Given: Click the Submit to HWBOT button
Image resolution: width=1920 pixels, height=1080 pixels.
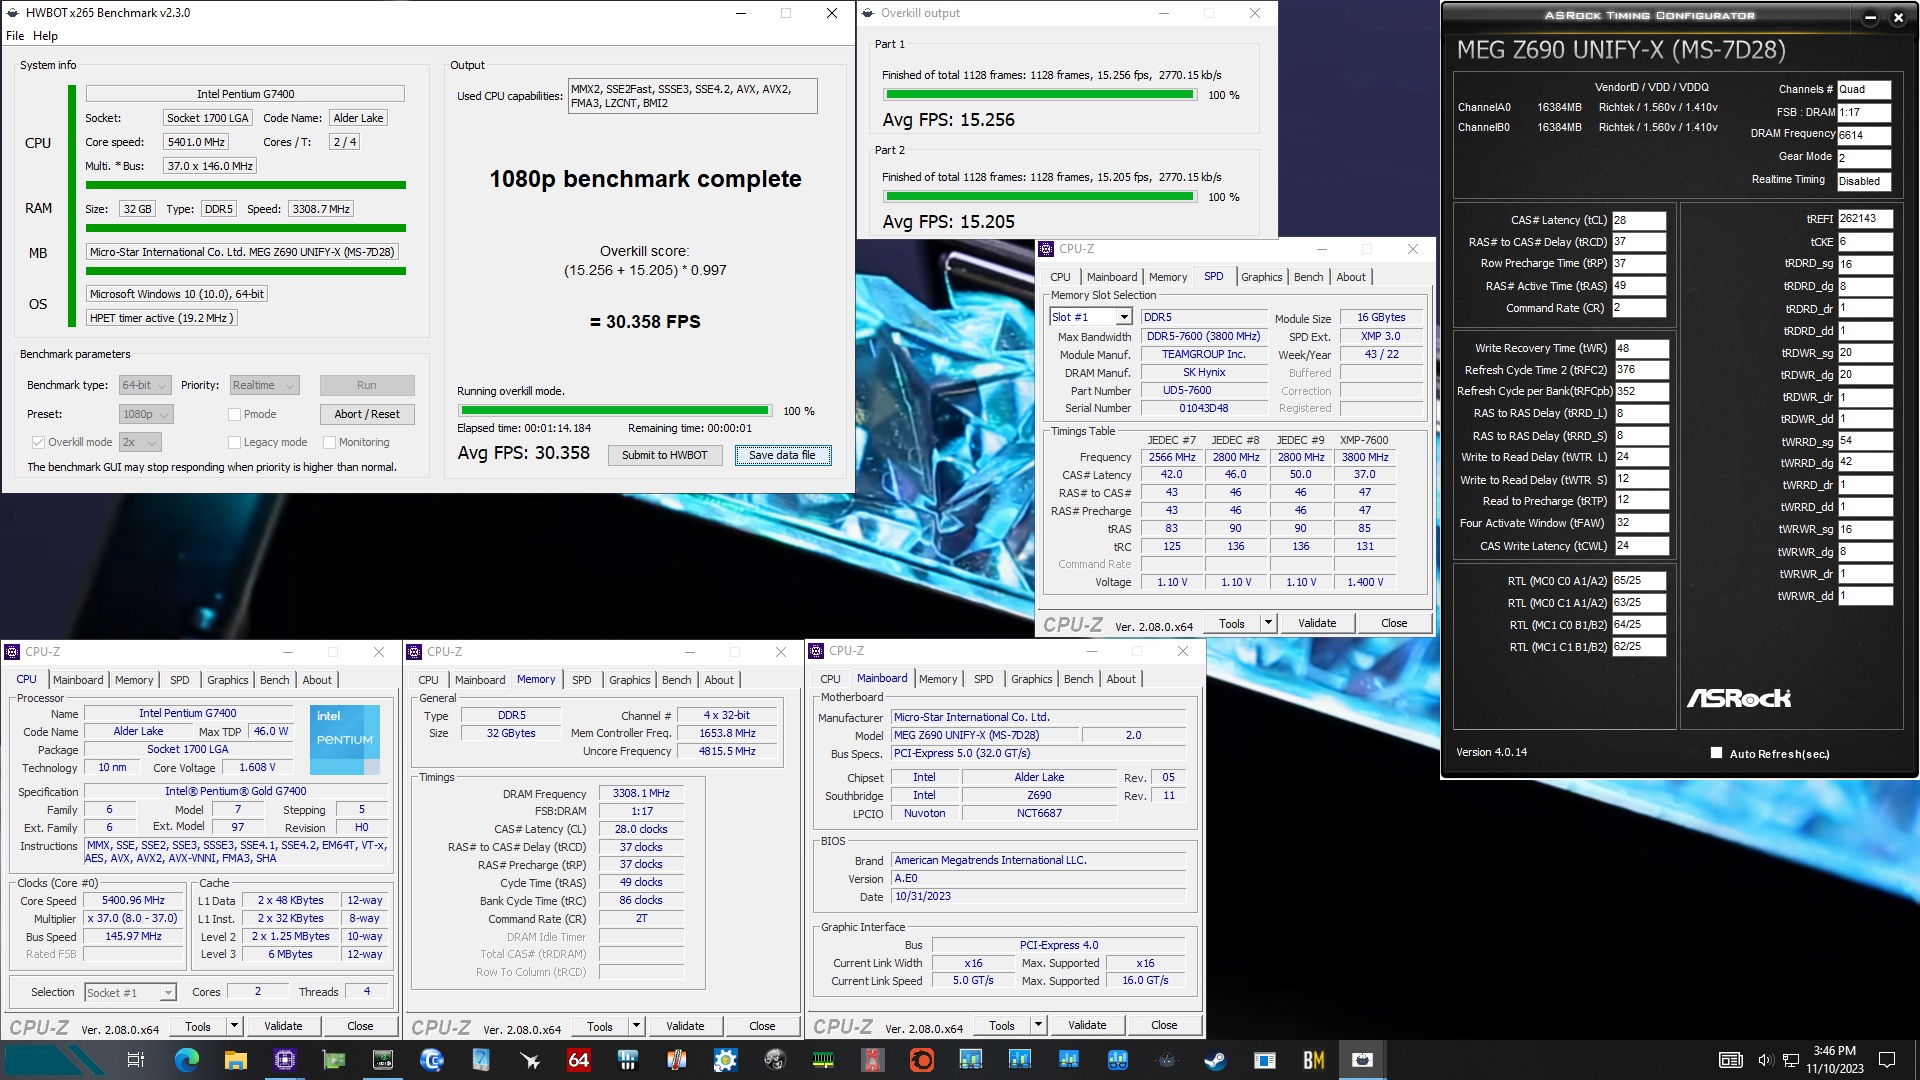Looking at the screenshot, I should [x=664, y=455].
